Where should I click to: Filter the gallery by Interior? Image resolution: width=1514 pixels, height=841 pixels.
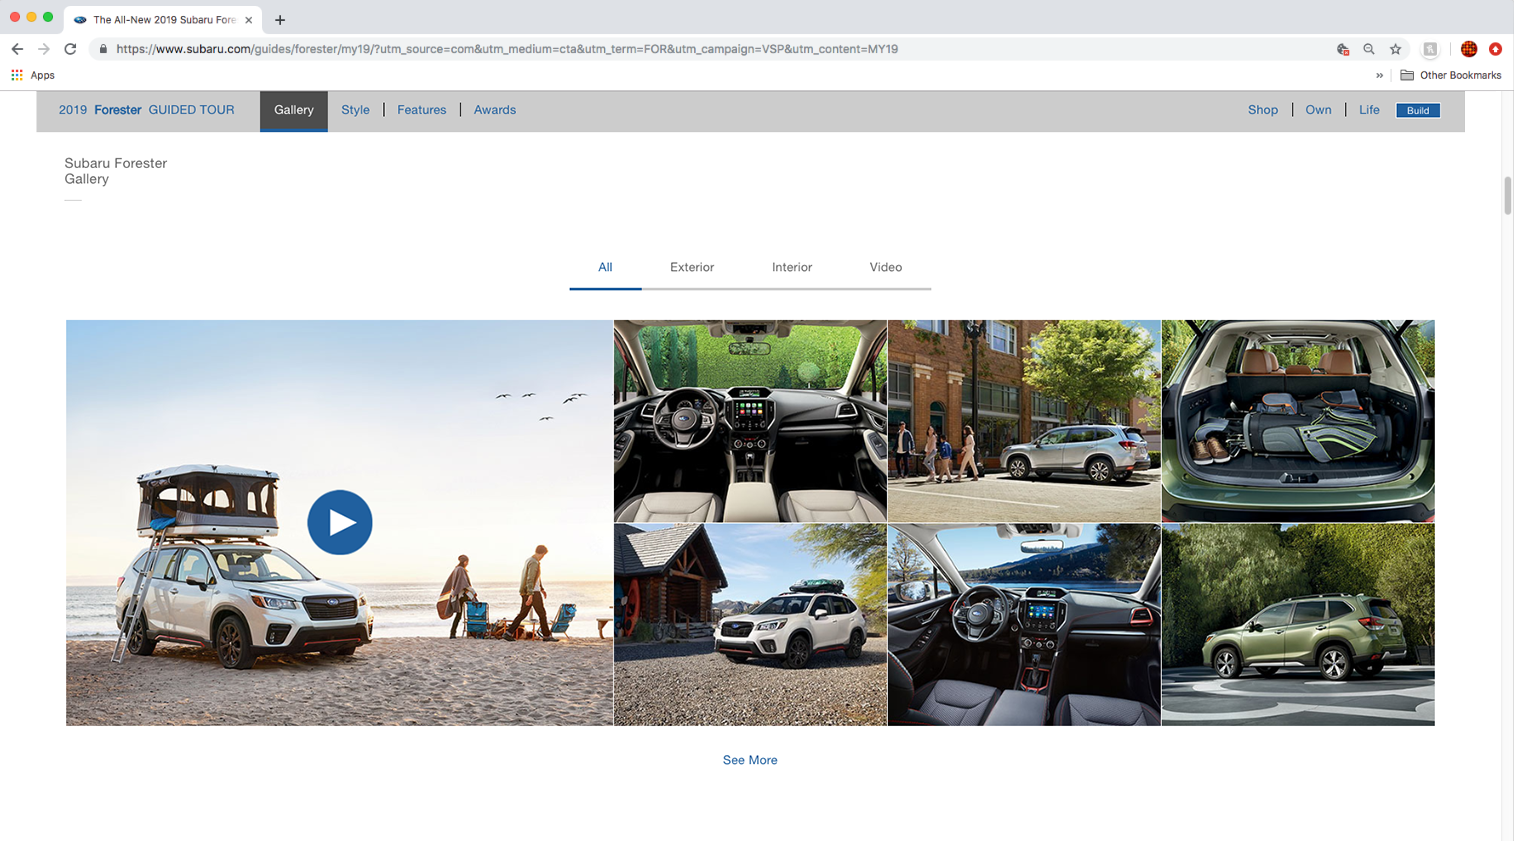(792, 267)
